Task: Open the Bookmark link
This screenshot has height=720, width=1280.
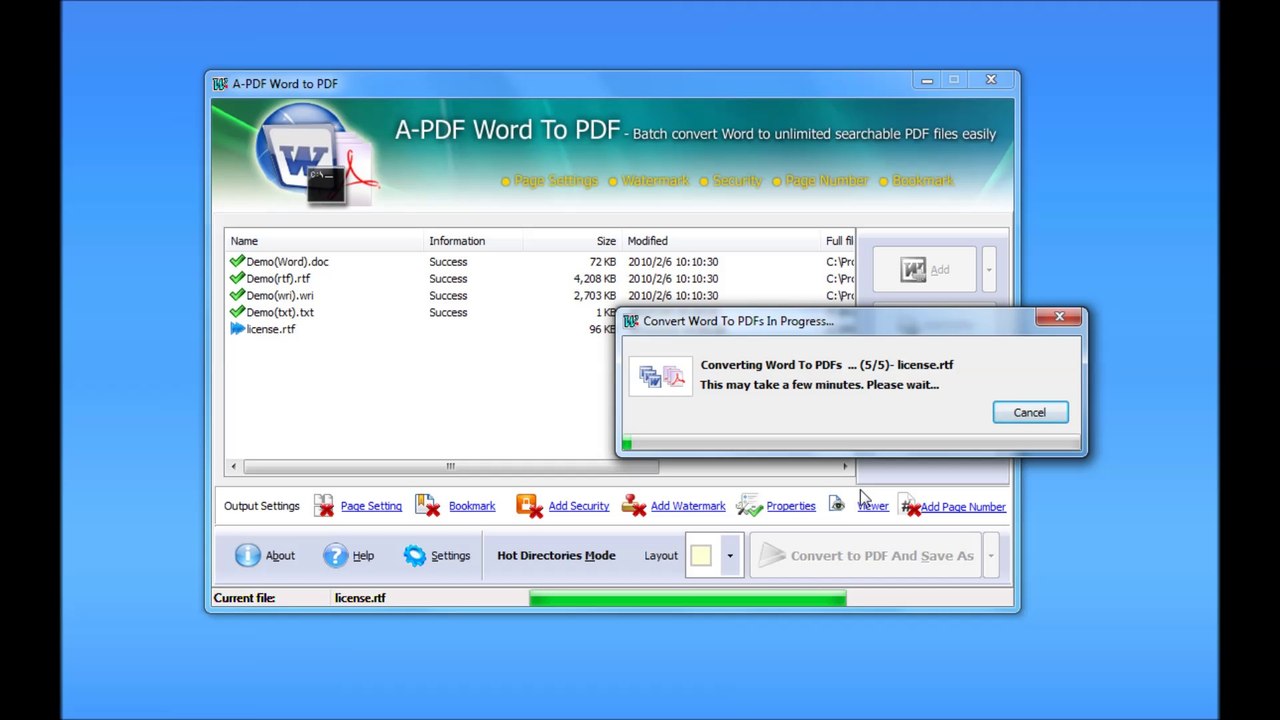Action: tap(472, 506)
